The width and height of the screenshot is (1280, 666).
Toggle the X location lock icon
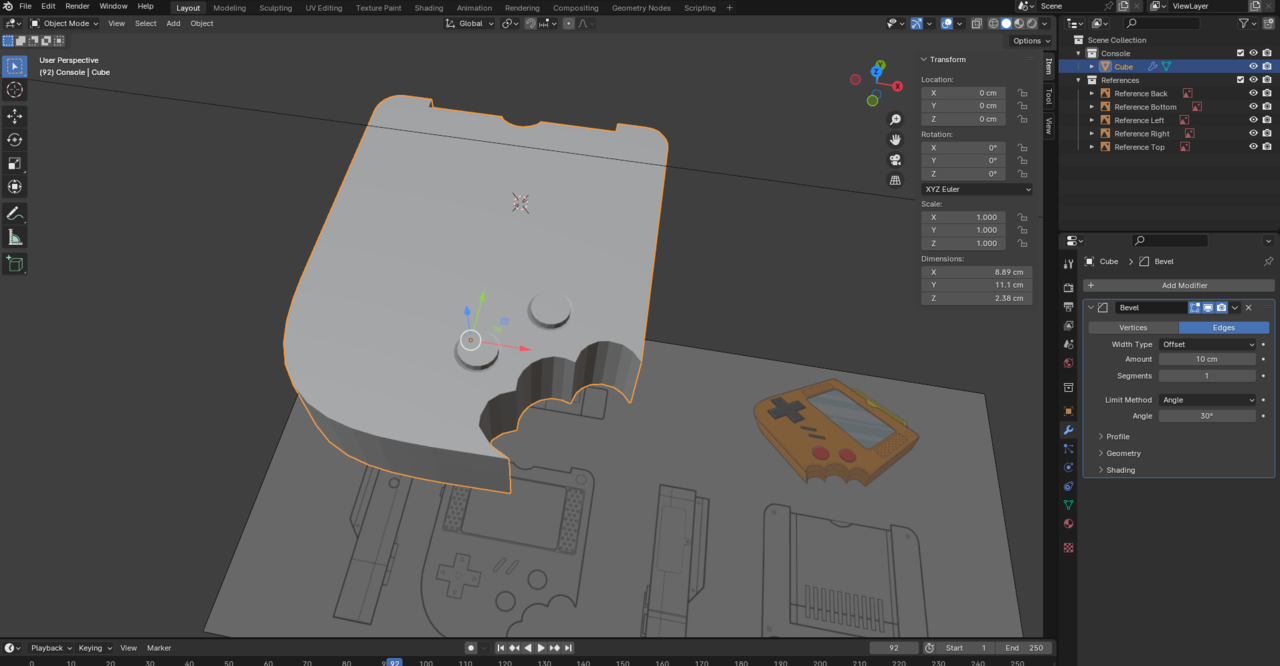pos(1022,93)
